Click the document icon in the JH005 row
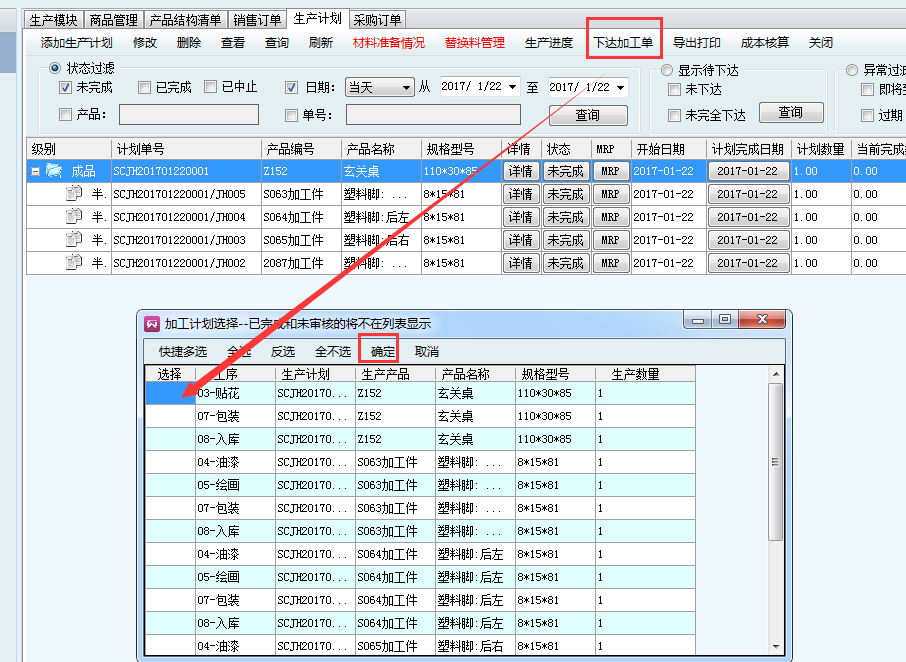 [73, 194]
